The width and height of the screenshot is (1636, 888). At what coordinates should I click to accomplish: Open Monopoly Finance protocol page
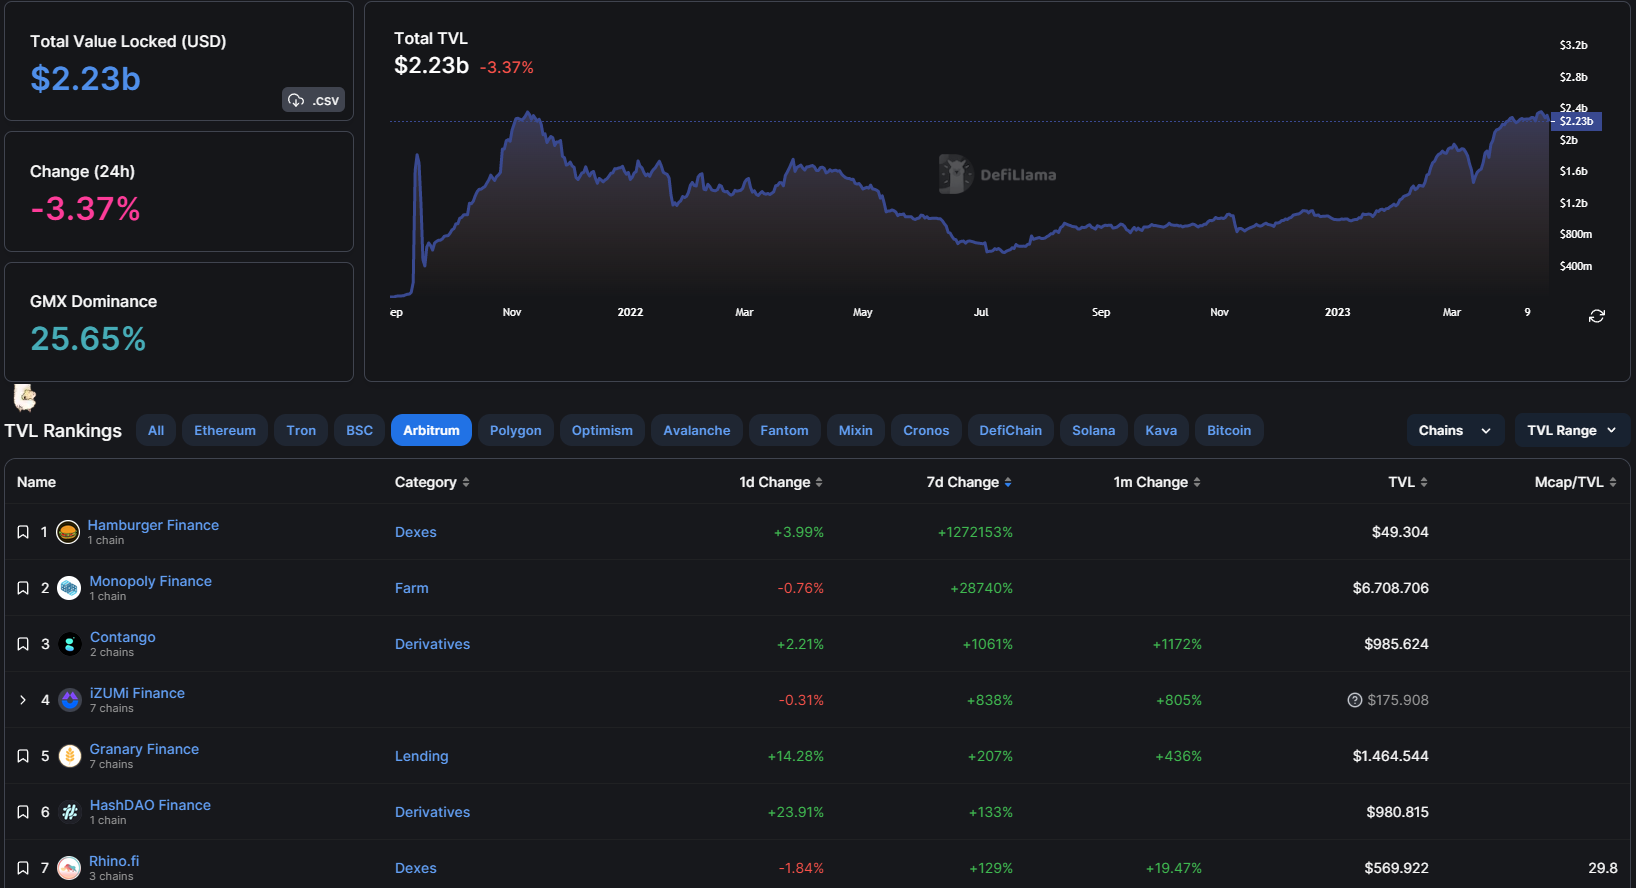click(151, 581)
